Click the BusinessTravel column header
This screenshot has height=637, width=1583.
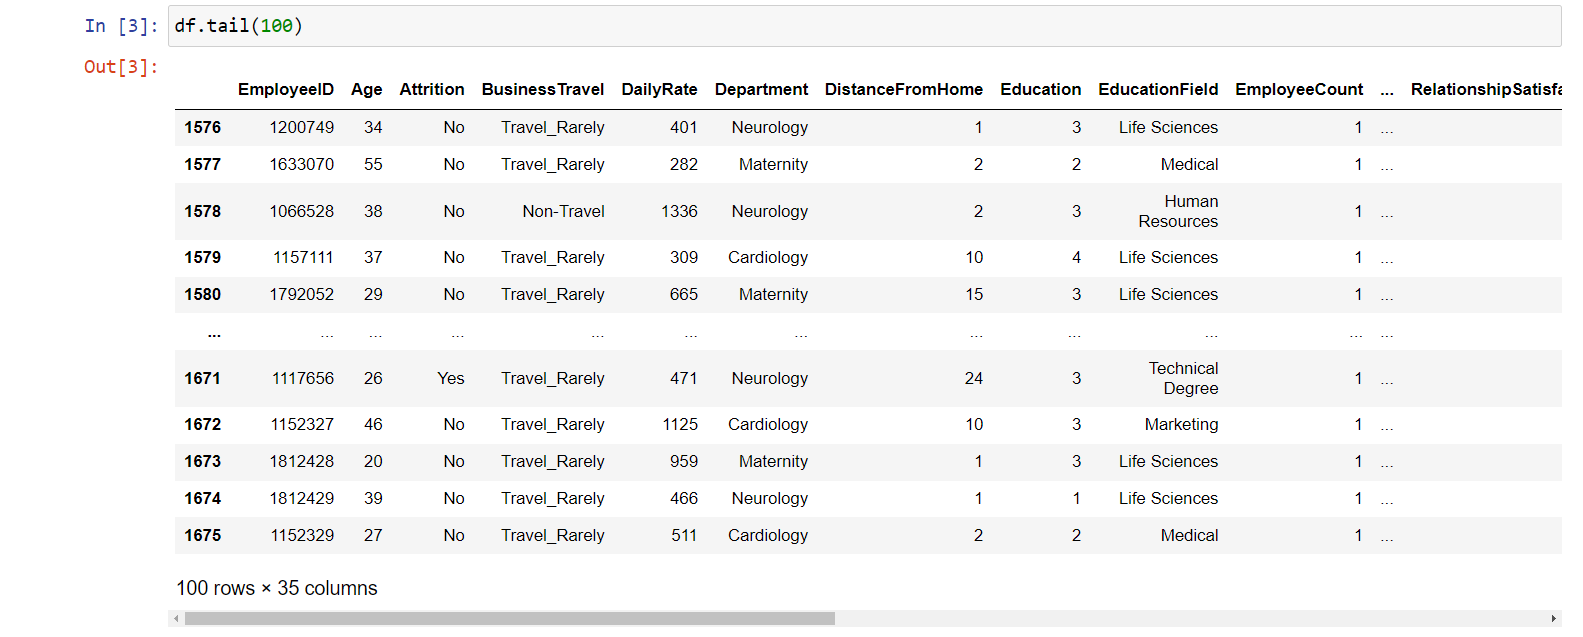pyautogui.click(x=542, y=90)
